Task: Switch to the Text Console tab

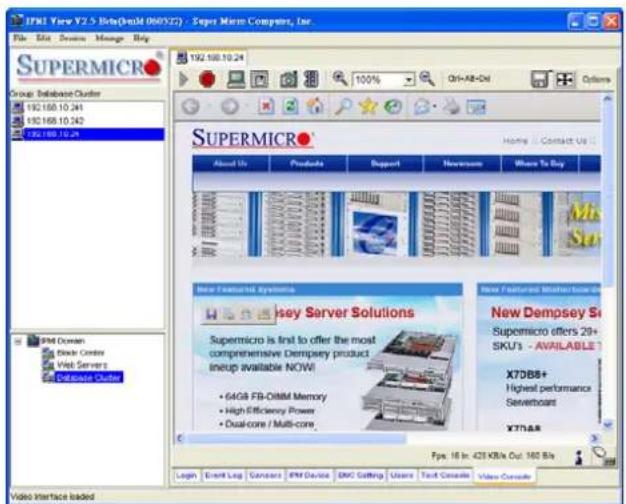Action: tap(444, 475)
